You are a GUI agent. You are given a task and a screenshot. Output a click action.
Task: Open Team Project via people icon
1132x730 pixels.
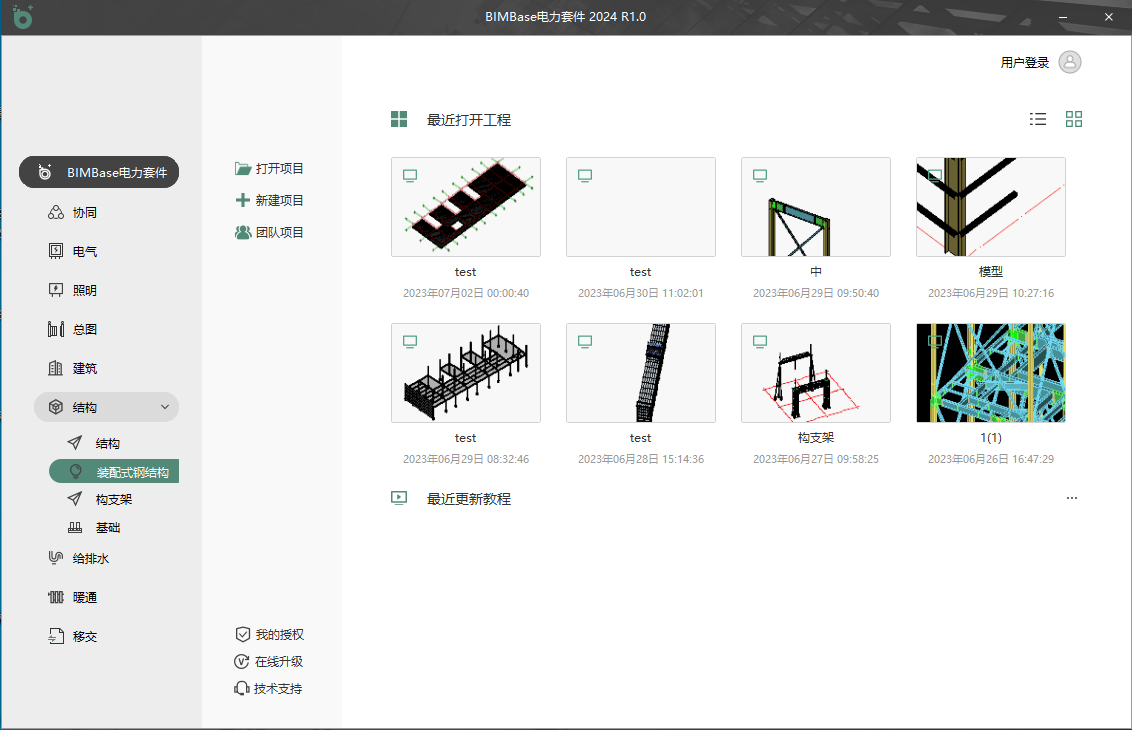(x=242, y=232)
